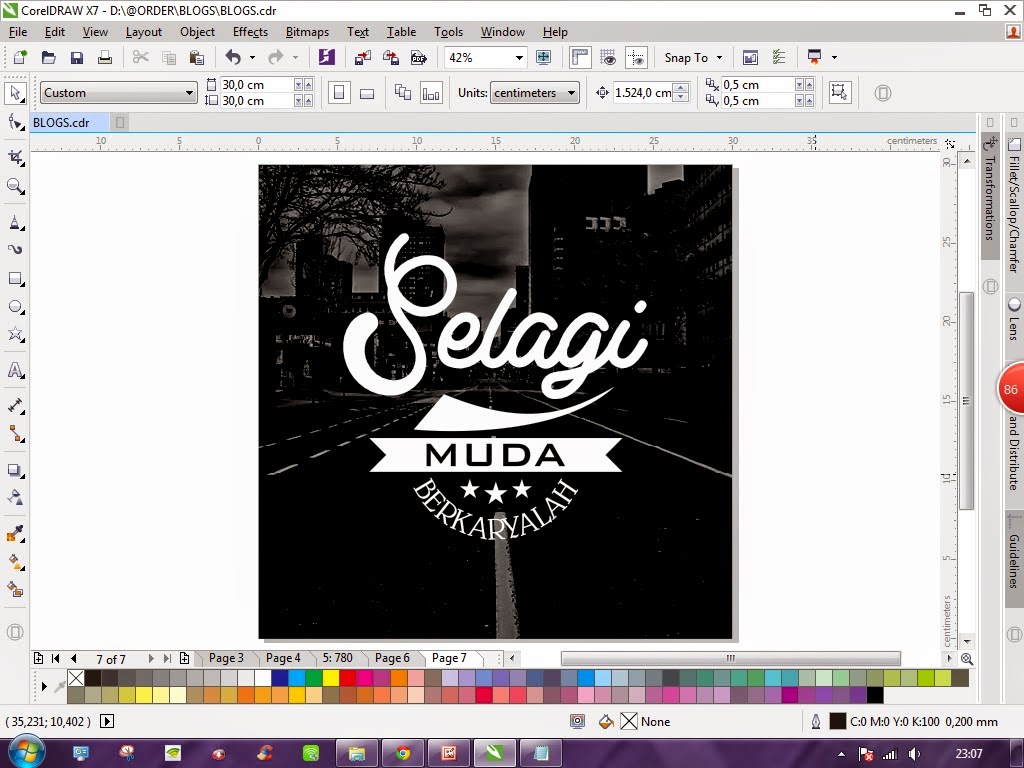Toggle Show Rulers button
Screen dimensions: 1024x768
click(580, 57)
